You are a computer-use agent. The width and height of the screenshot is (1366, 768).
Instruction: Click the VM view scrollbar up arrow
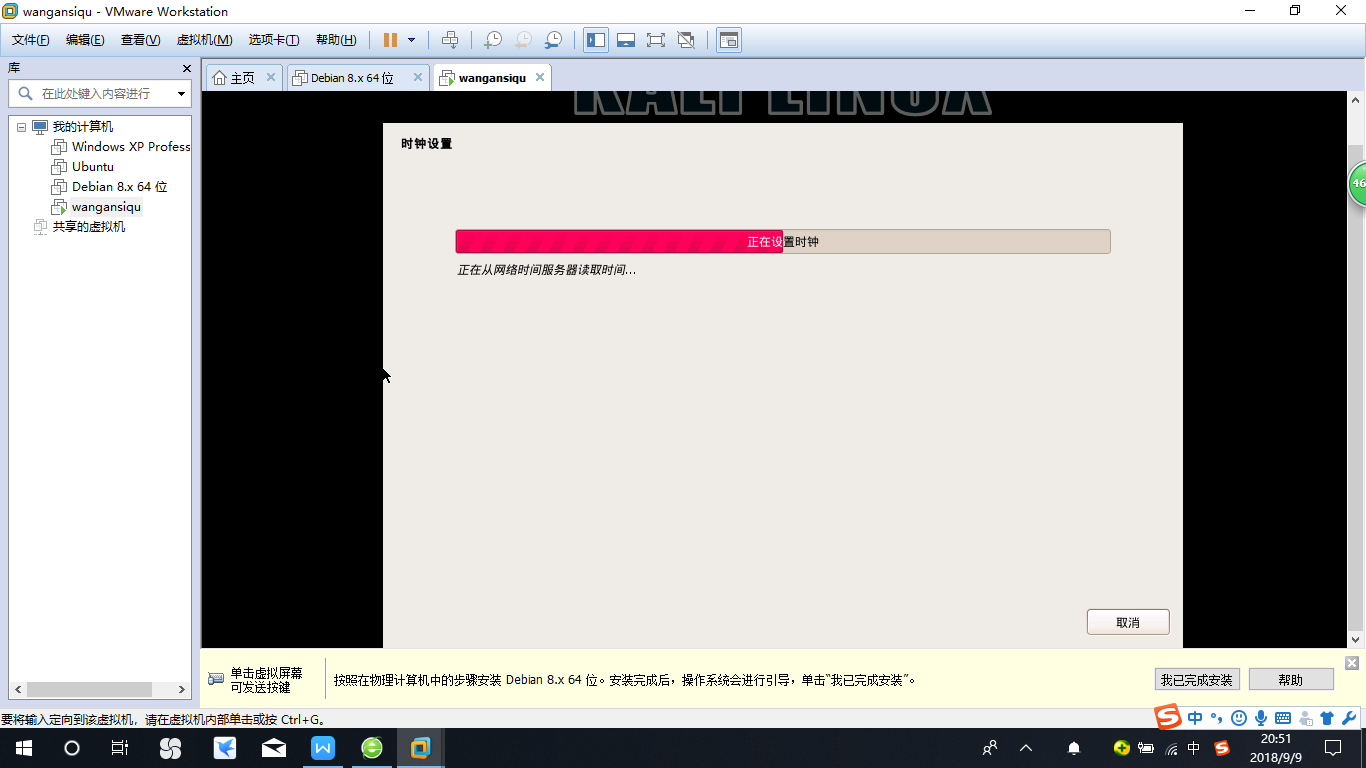click(x=1356, y=100)
